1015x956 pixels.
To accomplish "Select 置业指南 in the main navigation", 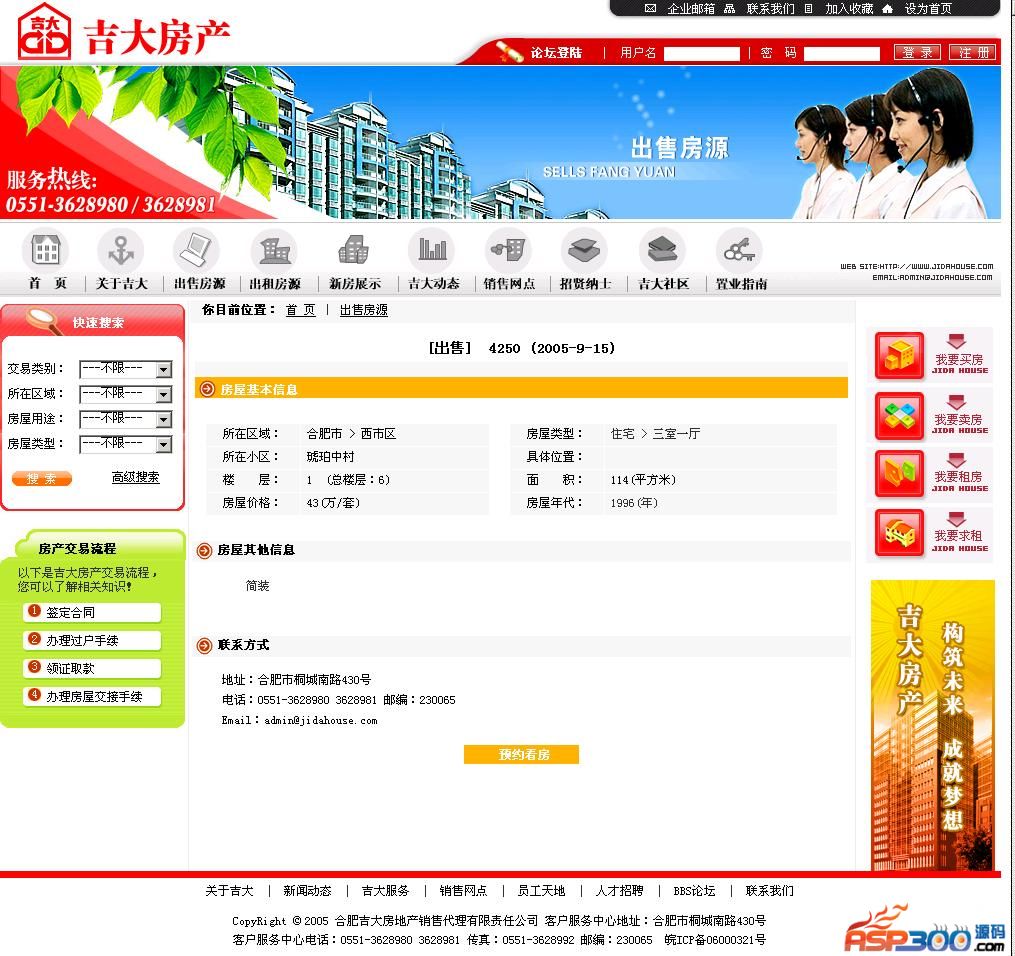I will pyautogui.click(x=741, y=283).
